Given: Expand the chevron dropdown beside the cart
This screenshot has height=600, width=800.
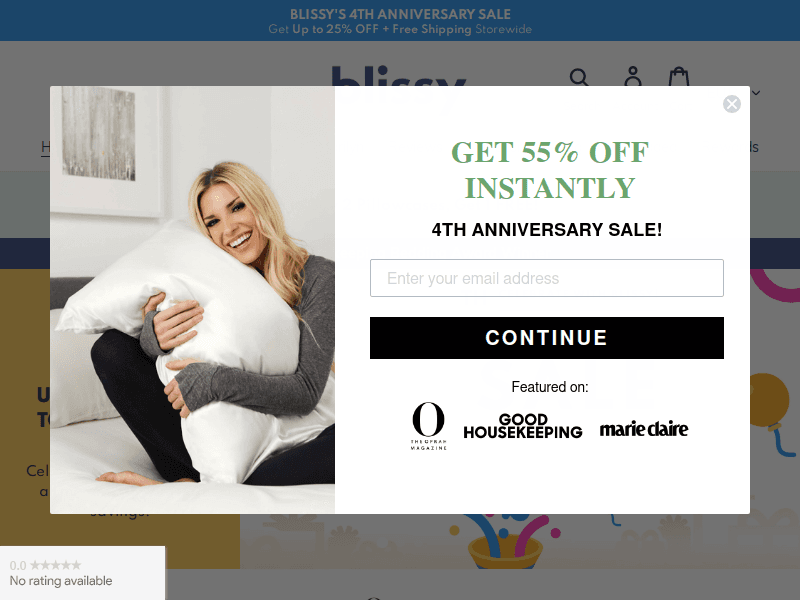Looking at the screenshot, I should click(756, 92).
